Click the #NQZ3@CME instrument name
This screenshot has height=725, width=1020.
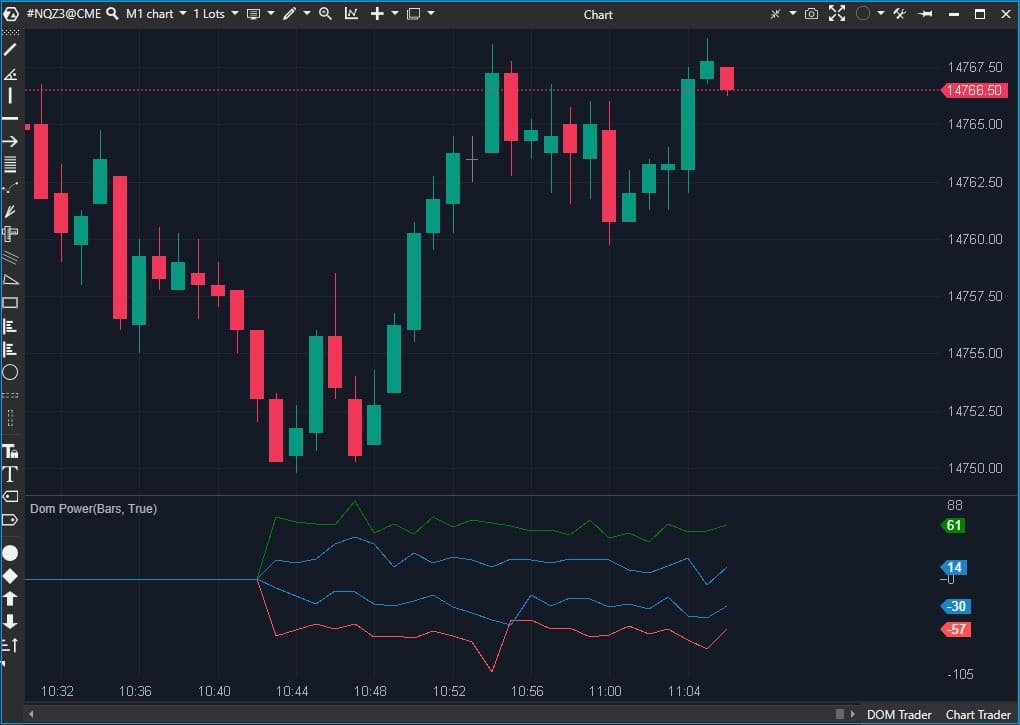point(63,14)
